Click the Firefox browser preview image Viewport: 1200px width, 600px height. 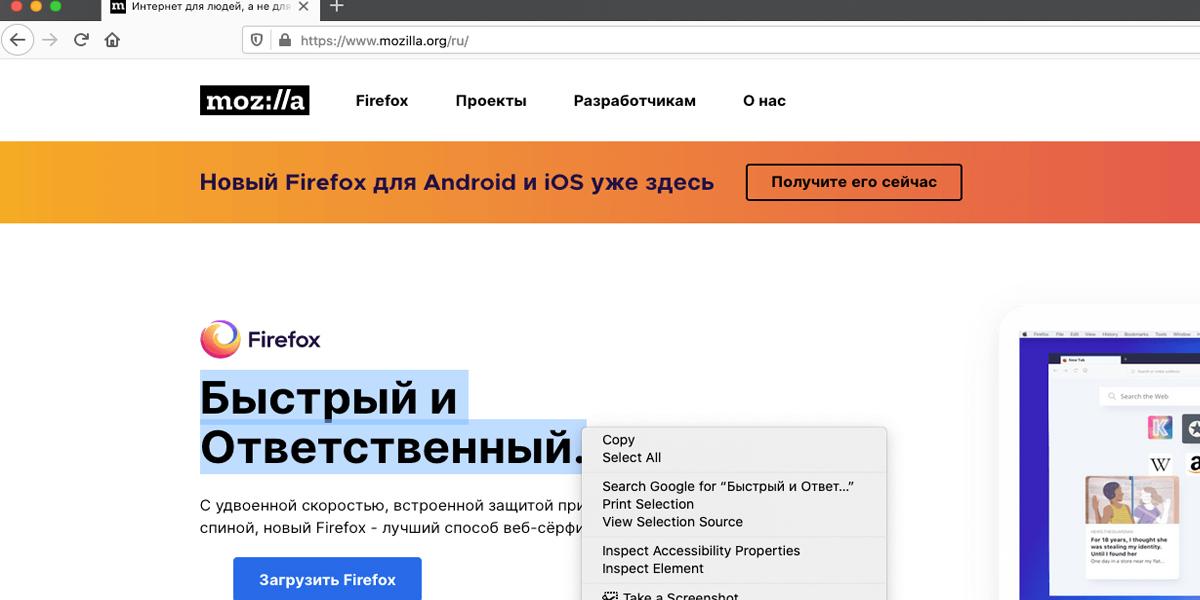[1109, 463]
